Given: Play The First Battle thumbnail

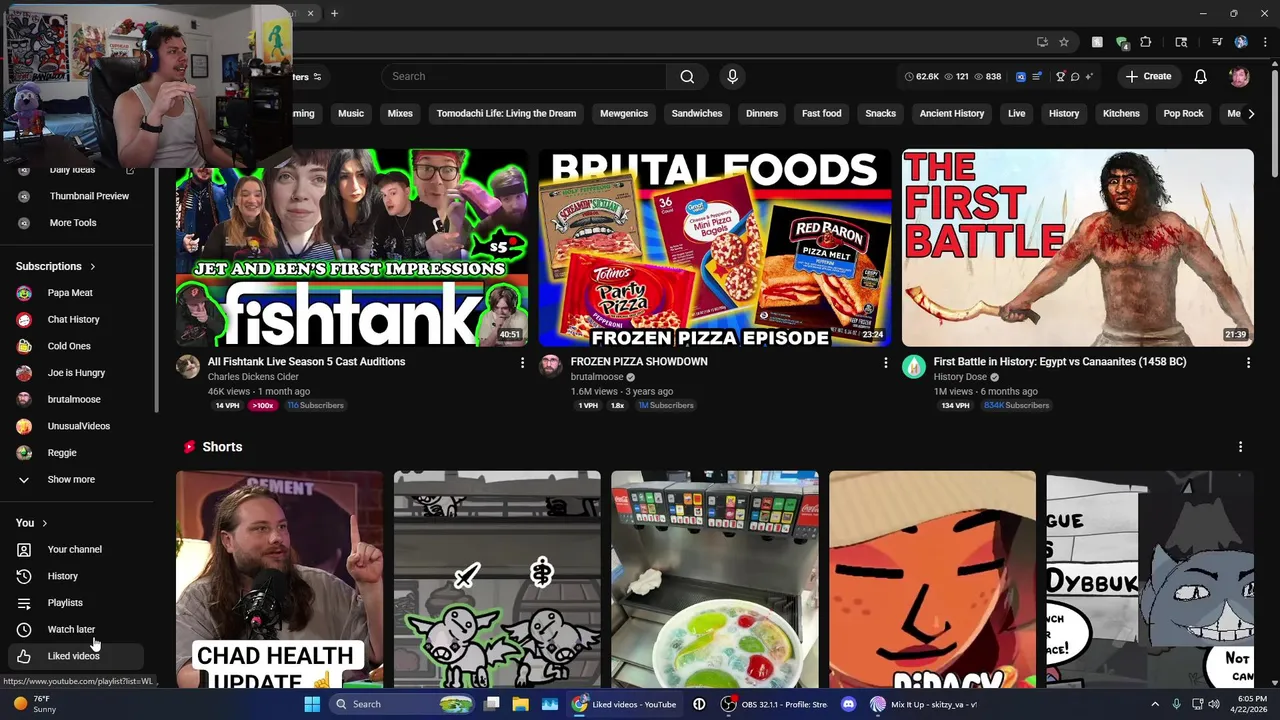Looking at the screenshot, I should (x=1078, y=248).
